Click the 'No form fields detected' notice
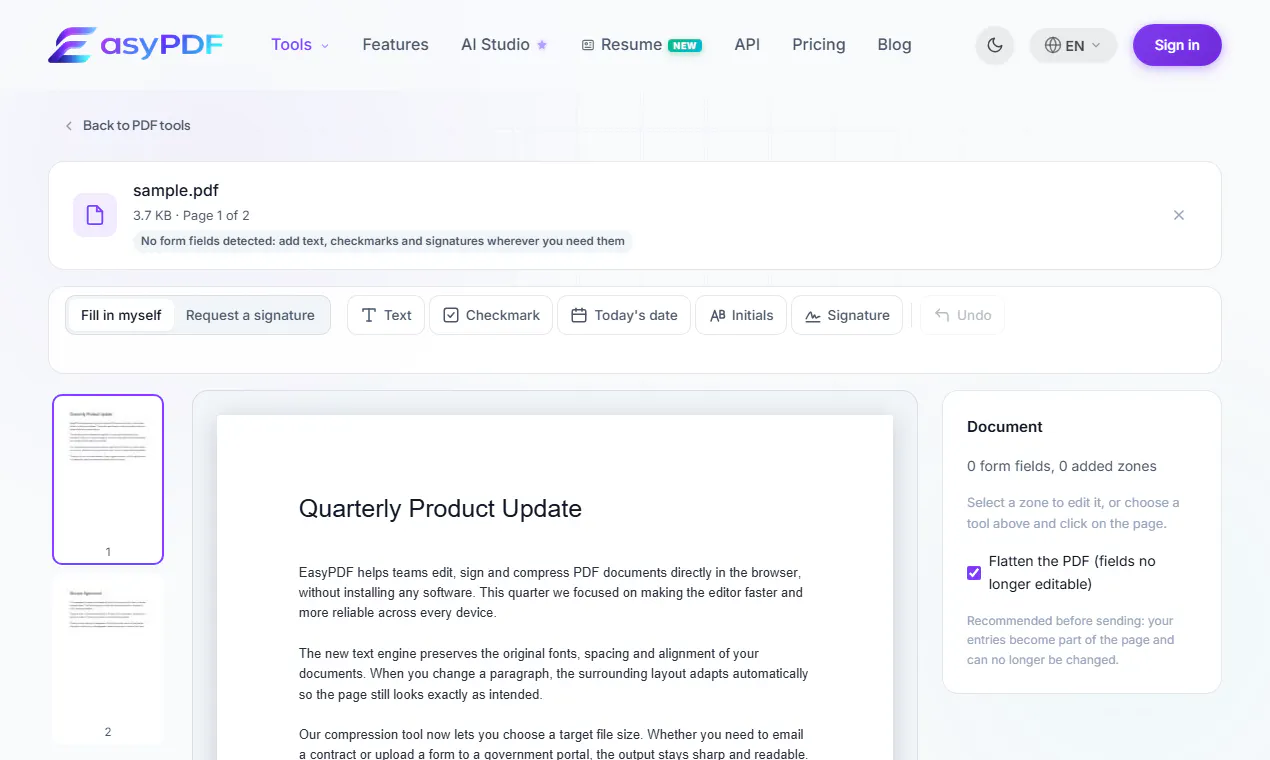Viewport: 1270px width, 760px height. tap(383, 241)
